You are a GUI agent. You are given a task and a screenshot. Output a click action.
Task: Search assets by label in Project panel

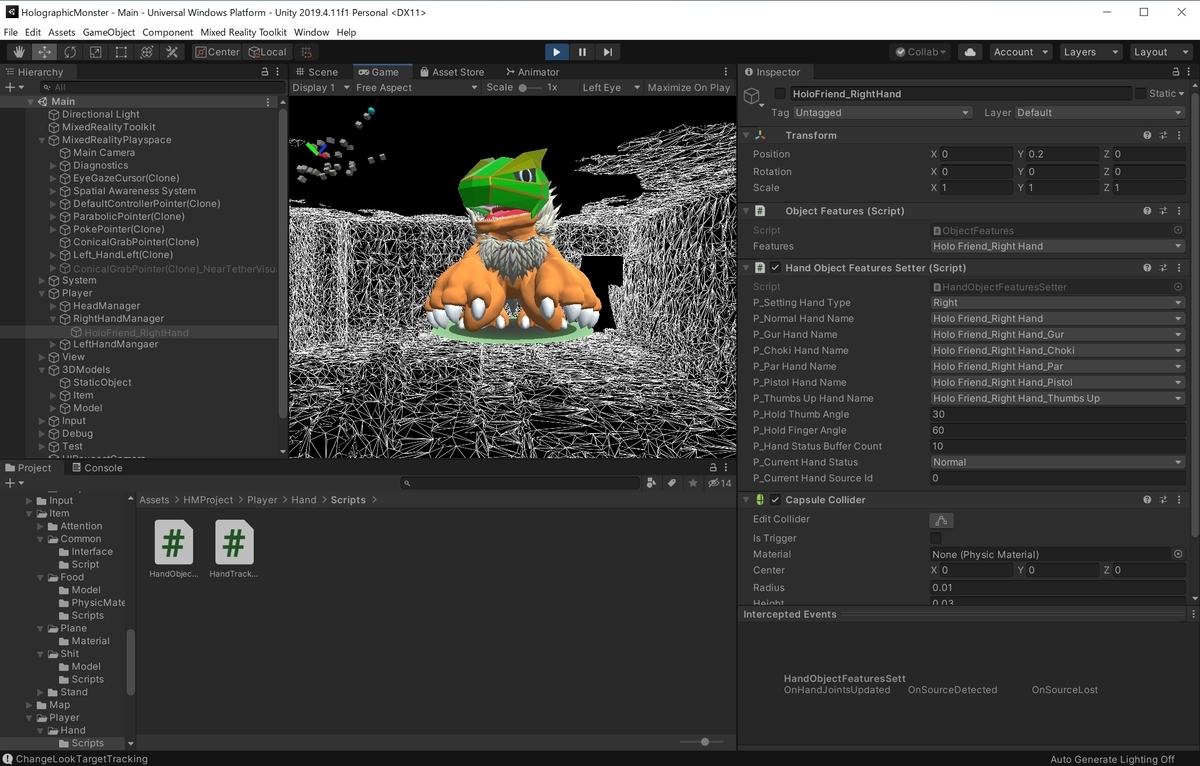tap(672, 483)
